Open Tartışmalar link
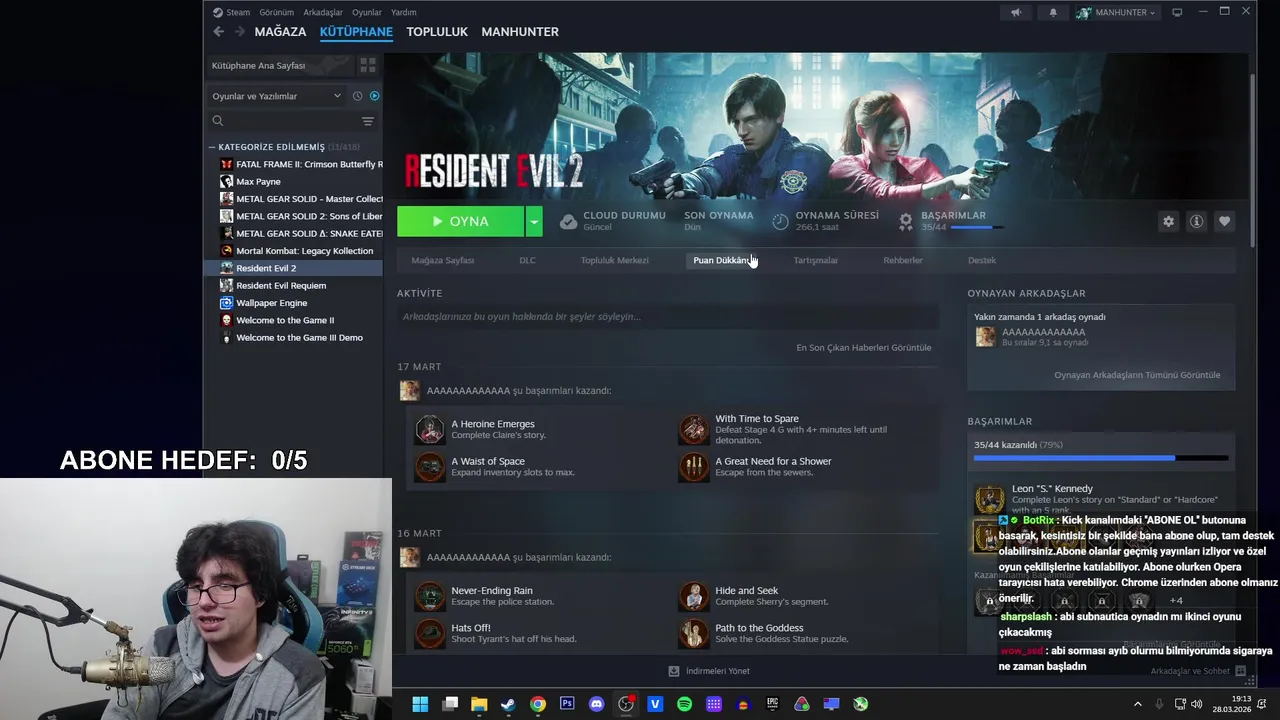 816,260
